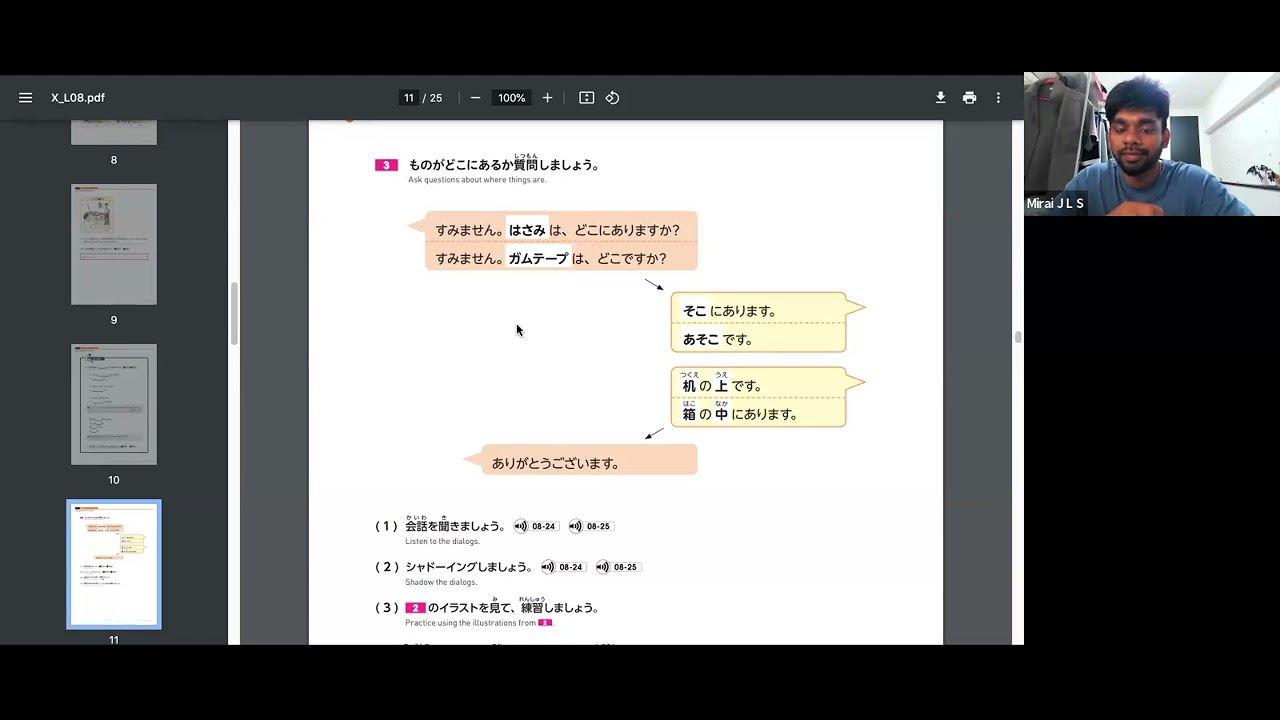Click the total page count 25
Image resolution: width=1280 pixels, height=720 pixels.
(436, 98)
